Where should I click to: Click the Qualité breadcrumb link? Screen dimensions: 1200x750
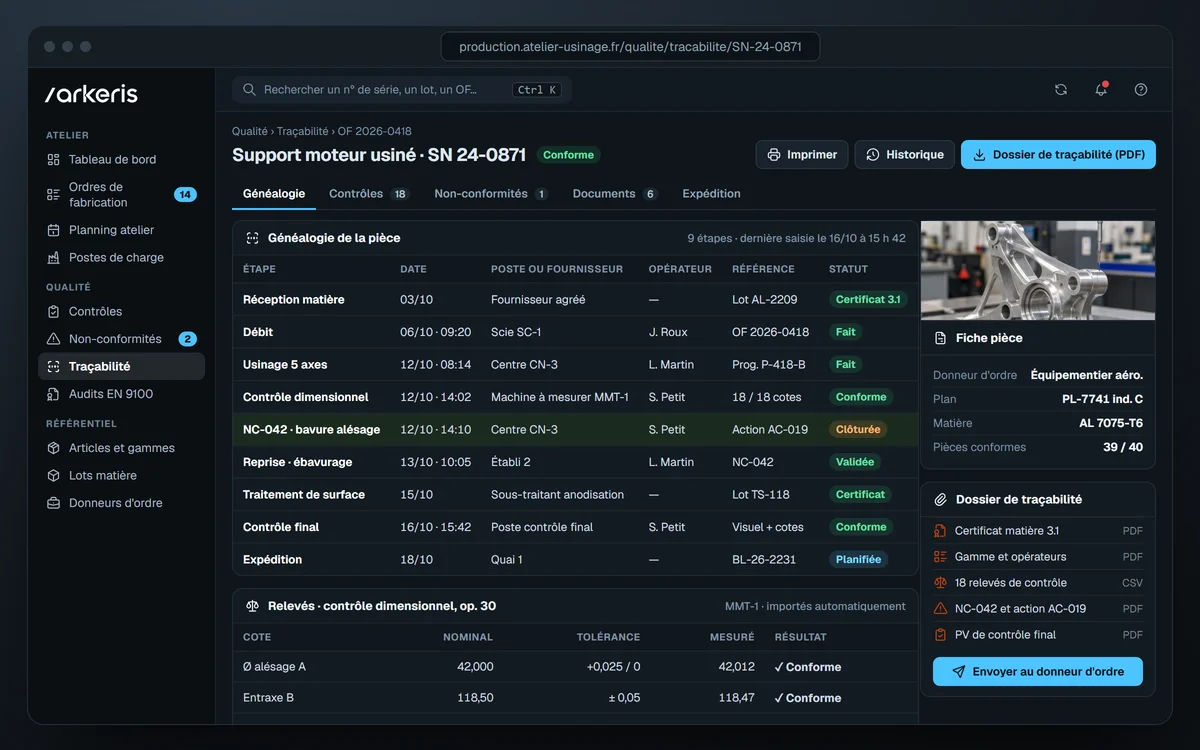pos(250,131)
